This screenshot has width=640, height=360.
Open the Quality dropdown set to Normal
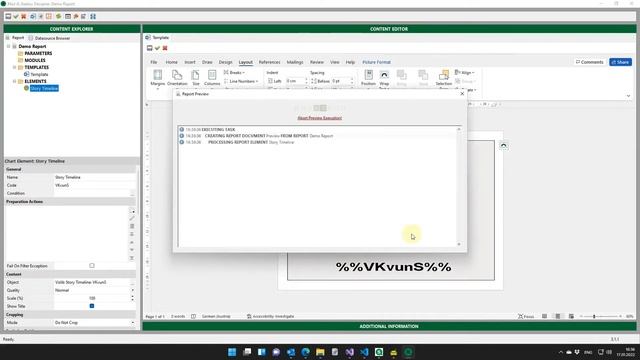[132, 290]
